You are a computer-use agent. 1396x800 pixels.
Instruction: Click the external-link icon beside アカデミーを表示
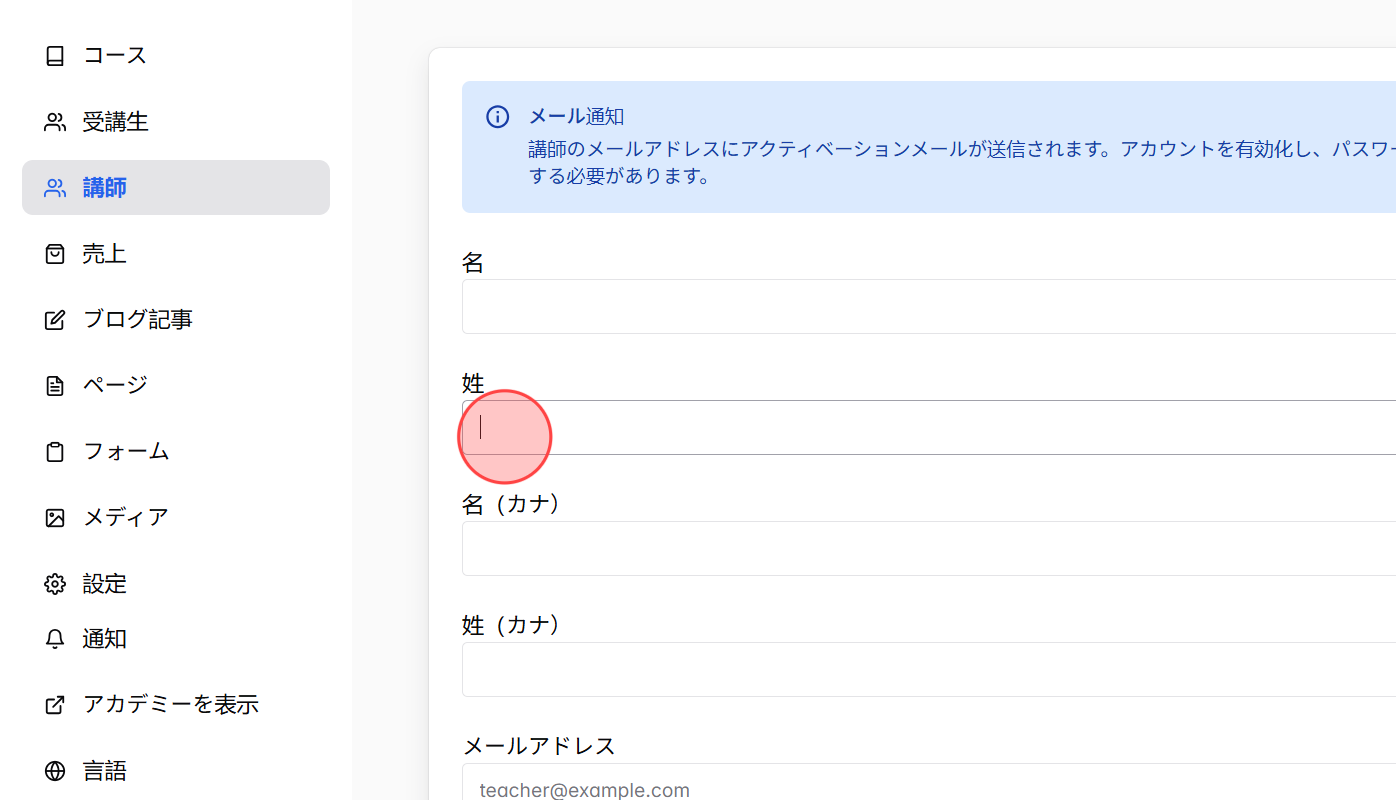(55, 704)
